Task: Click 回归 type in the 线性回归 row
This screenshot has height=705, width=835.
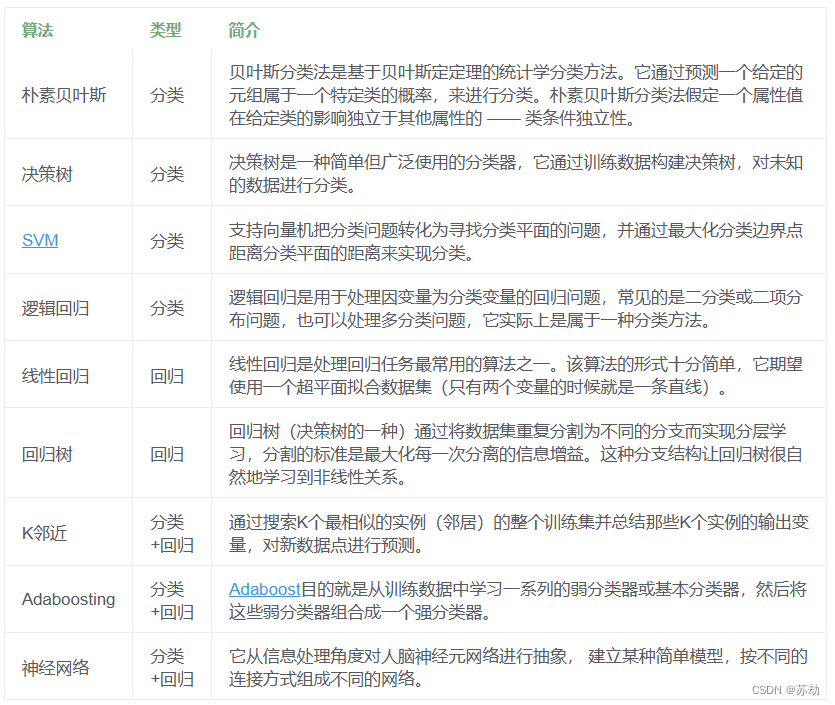Action: pyautogui.click(x=167, y=376)
